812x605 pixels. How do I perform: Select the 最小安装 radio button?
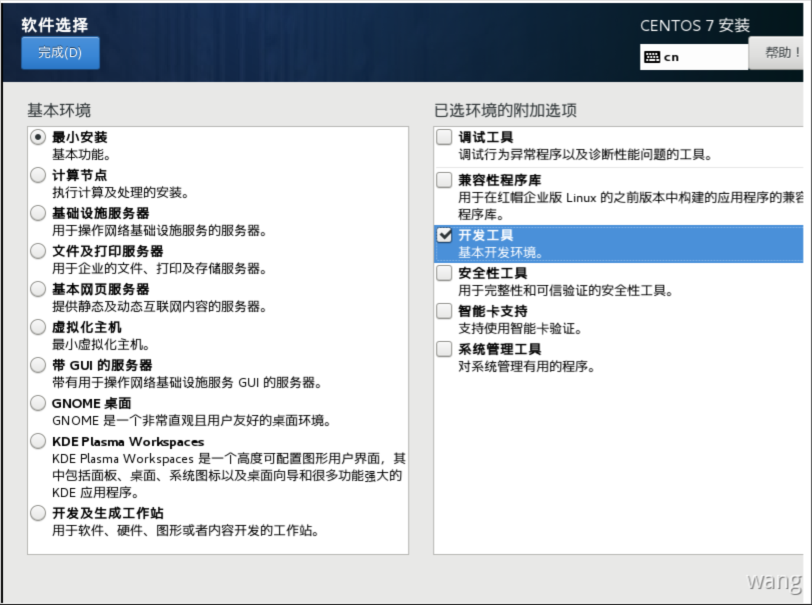tap(38, 137)
